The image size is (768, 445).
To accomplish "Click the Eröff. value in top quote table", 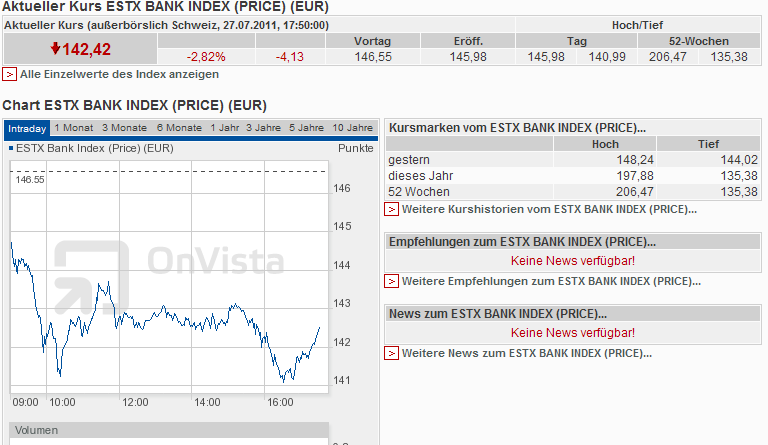I will pos(468,57).
